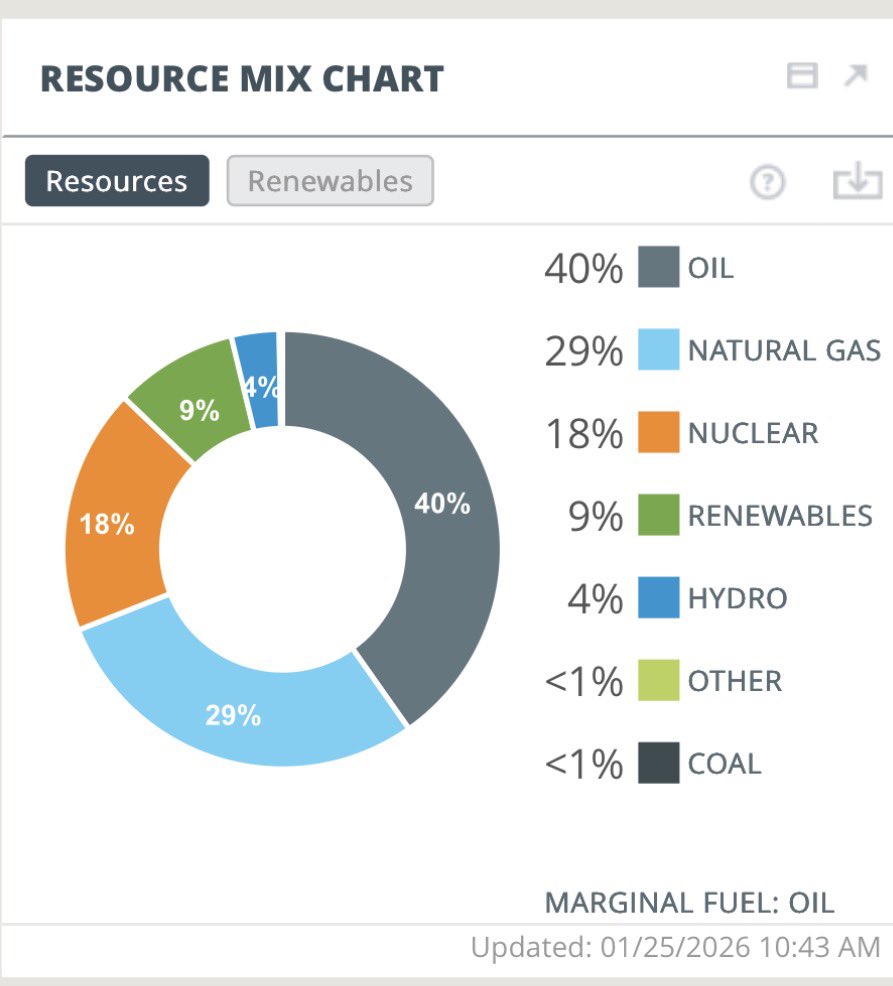Select the Resources tab

116,181
